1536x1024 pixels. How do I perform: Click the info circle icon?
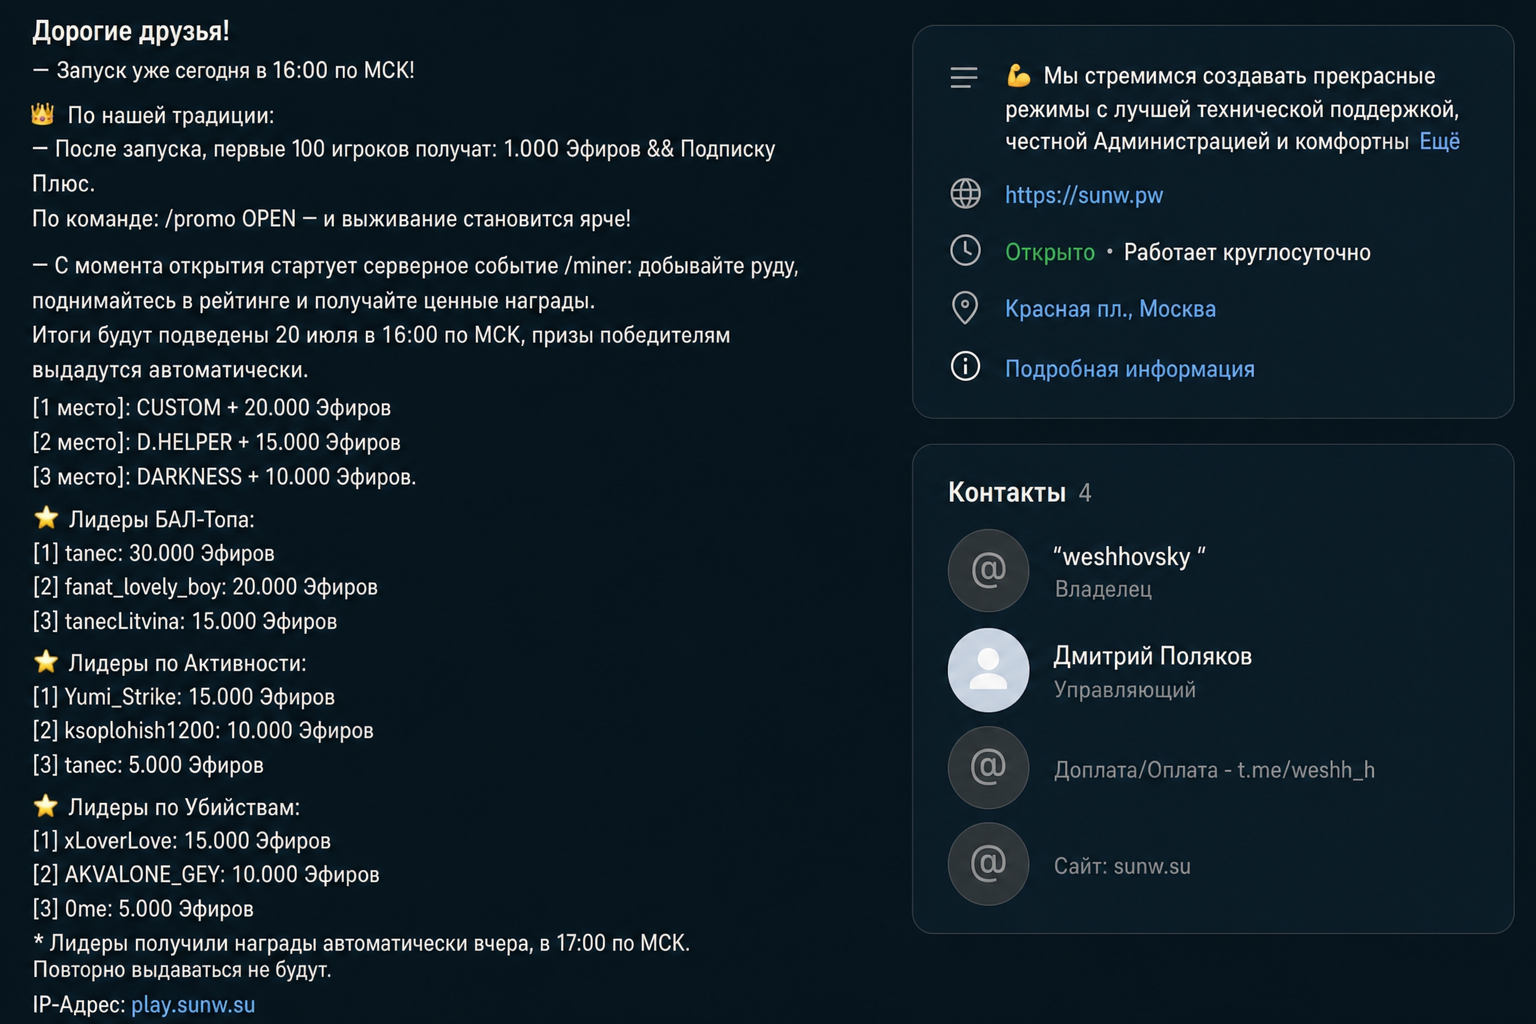965,366
